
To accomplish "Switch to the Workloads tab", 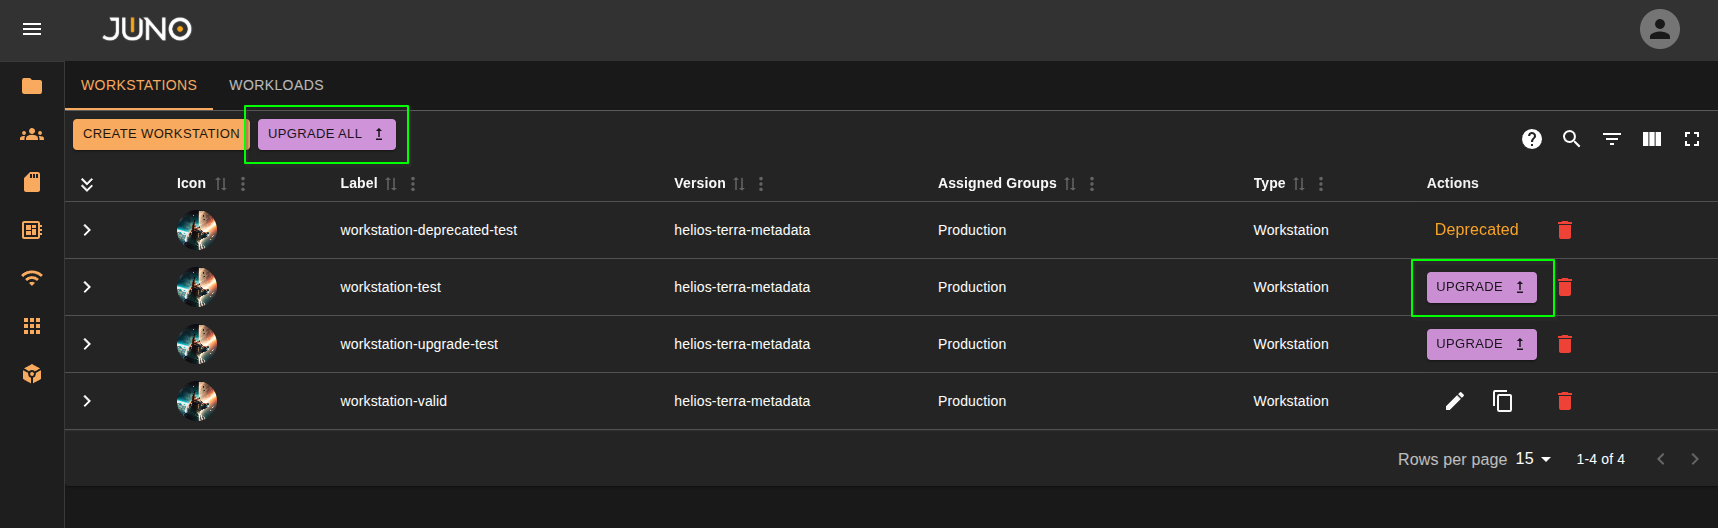I will [x=276, y=85].
